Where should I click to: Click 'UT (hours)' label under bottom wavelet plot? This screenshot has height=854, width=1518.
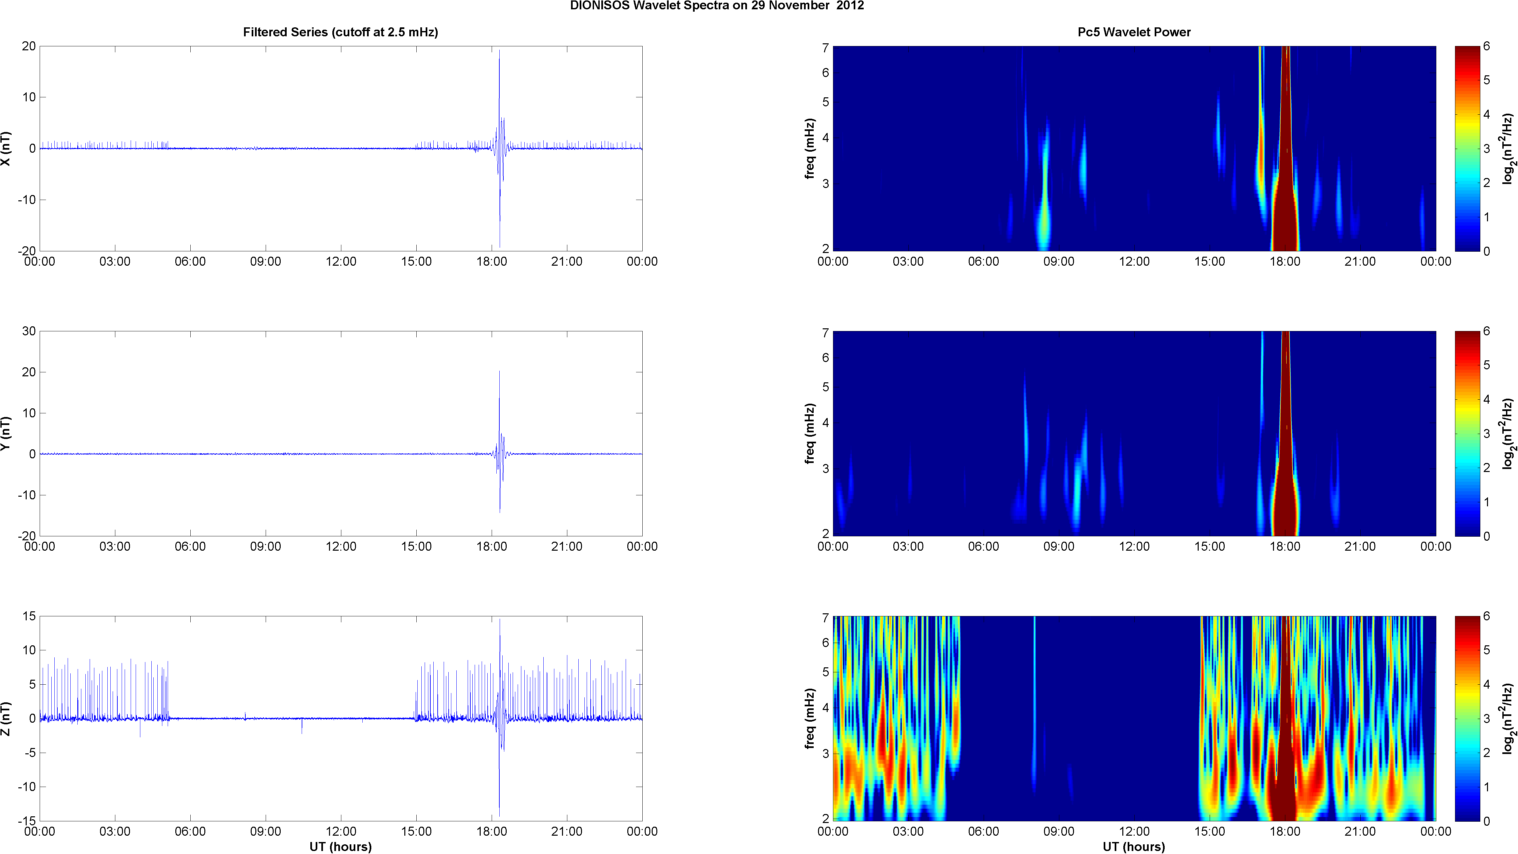pos(1134,847)
